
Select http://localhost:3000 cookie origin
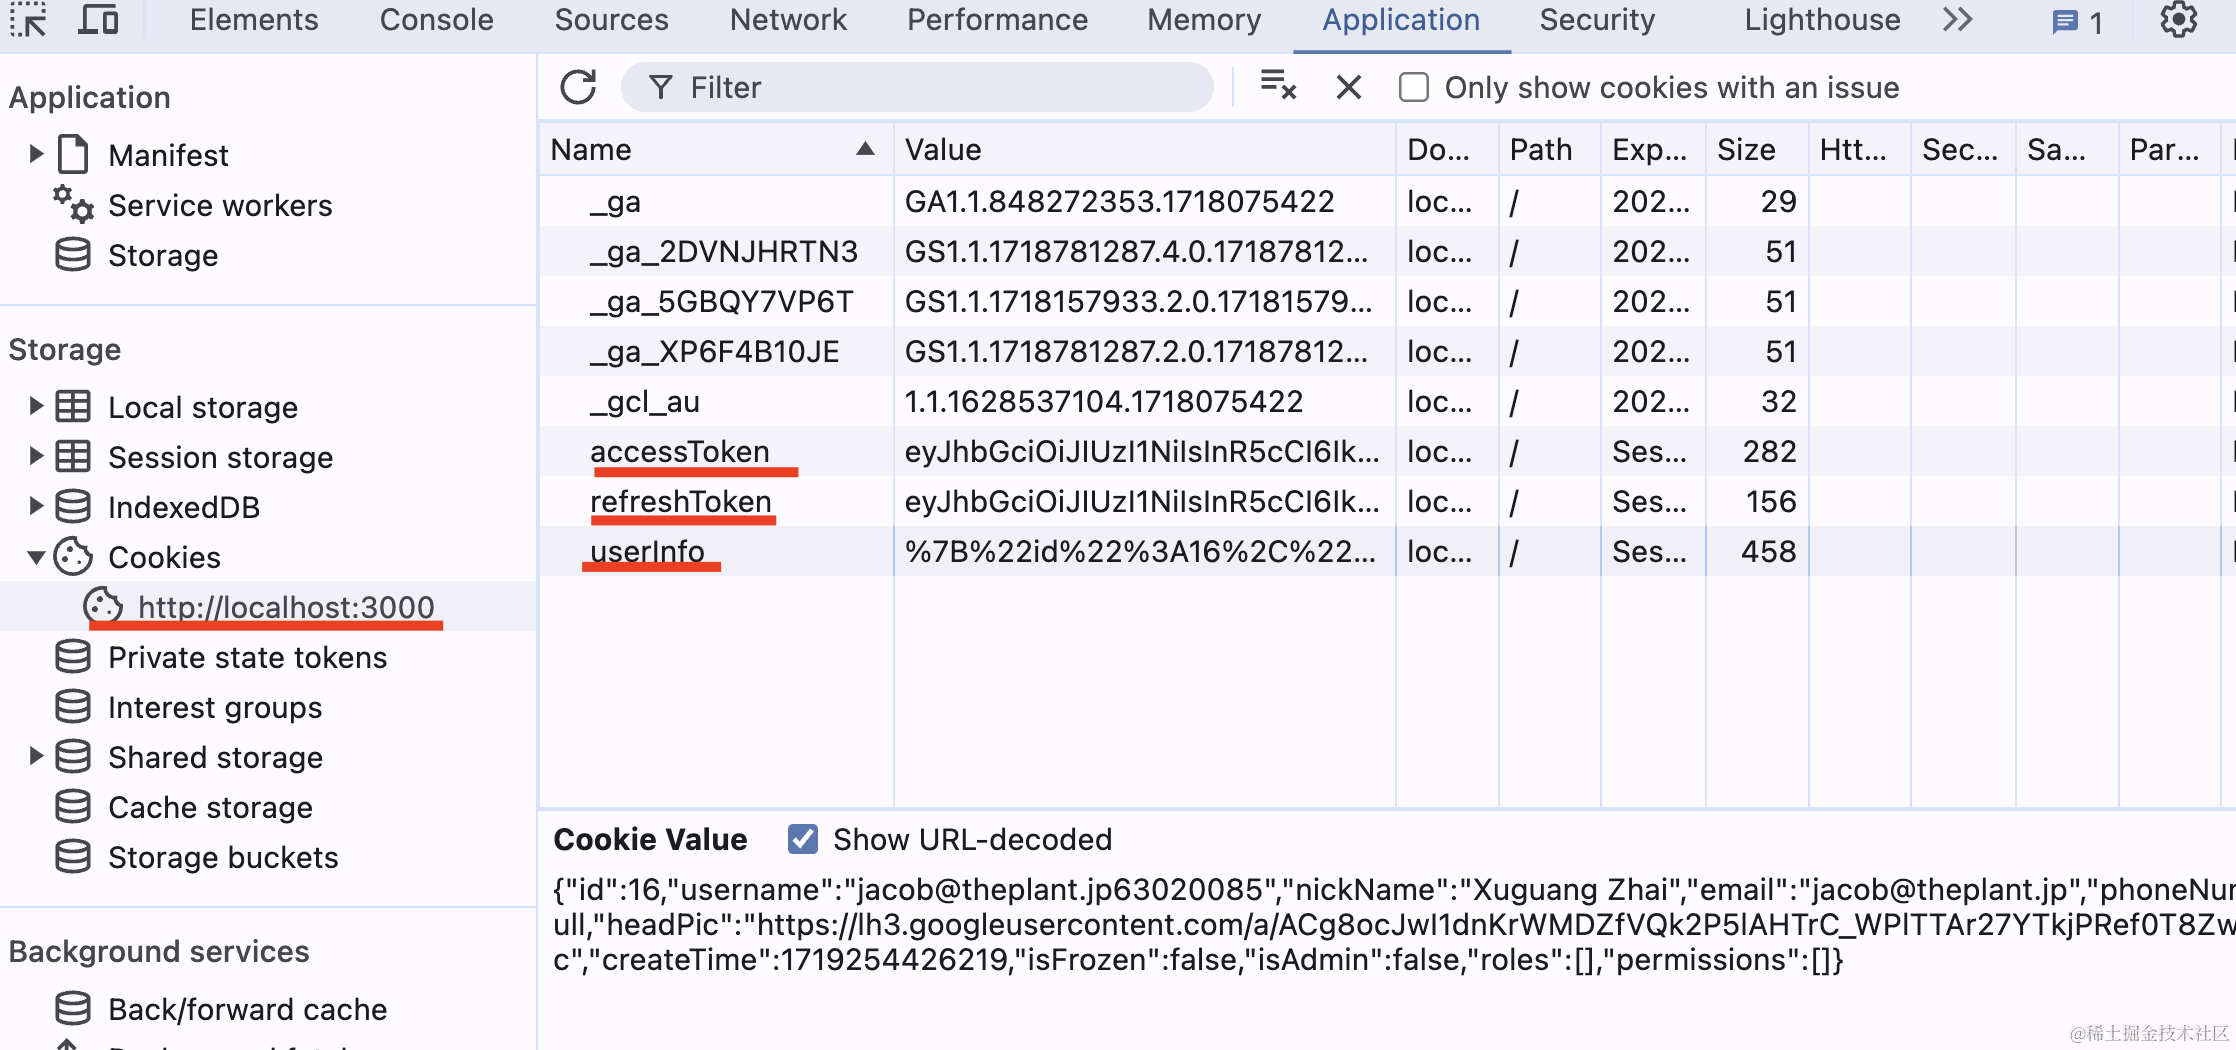286,607
